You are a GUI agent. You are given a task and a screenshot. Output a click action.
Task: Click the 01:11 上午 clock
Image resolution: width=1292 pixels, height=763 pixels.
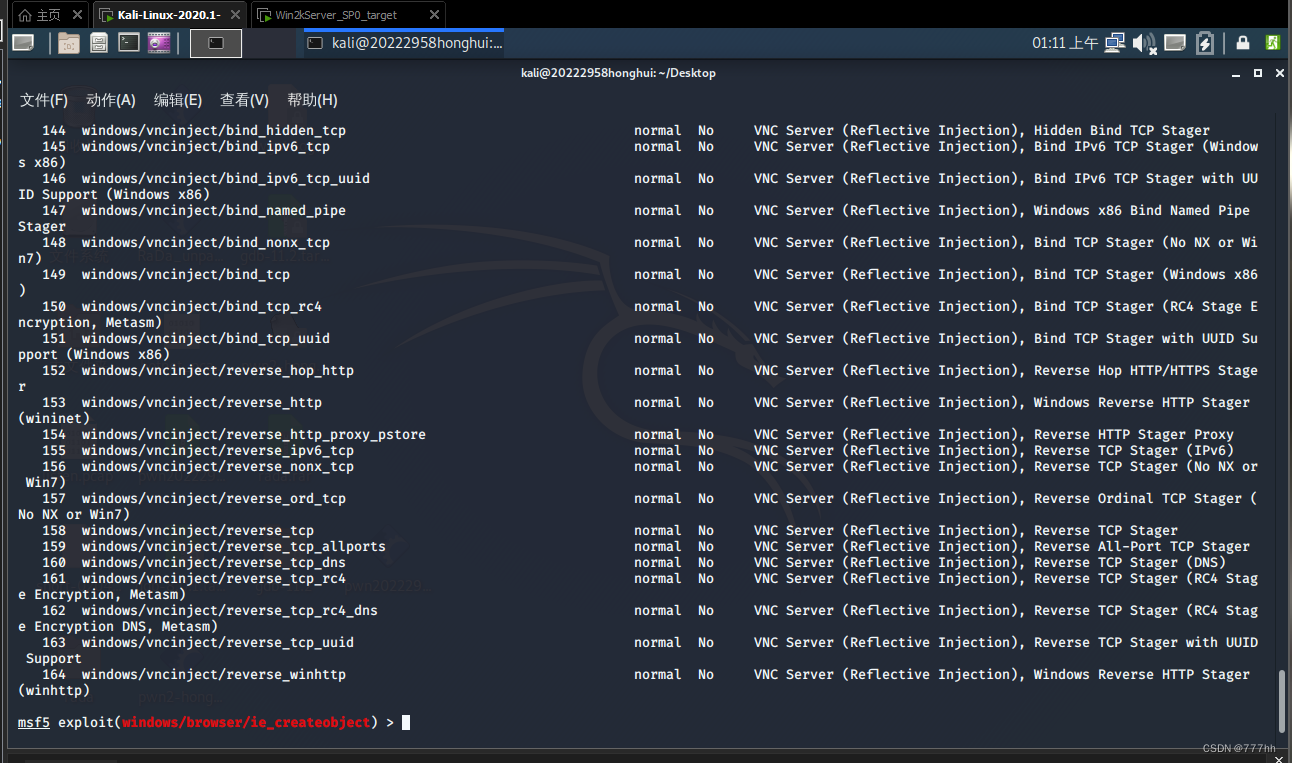click(x=1065, y=43)
